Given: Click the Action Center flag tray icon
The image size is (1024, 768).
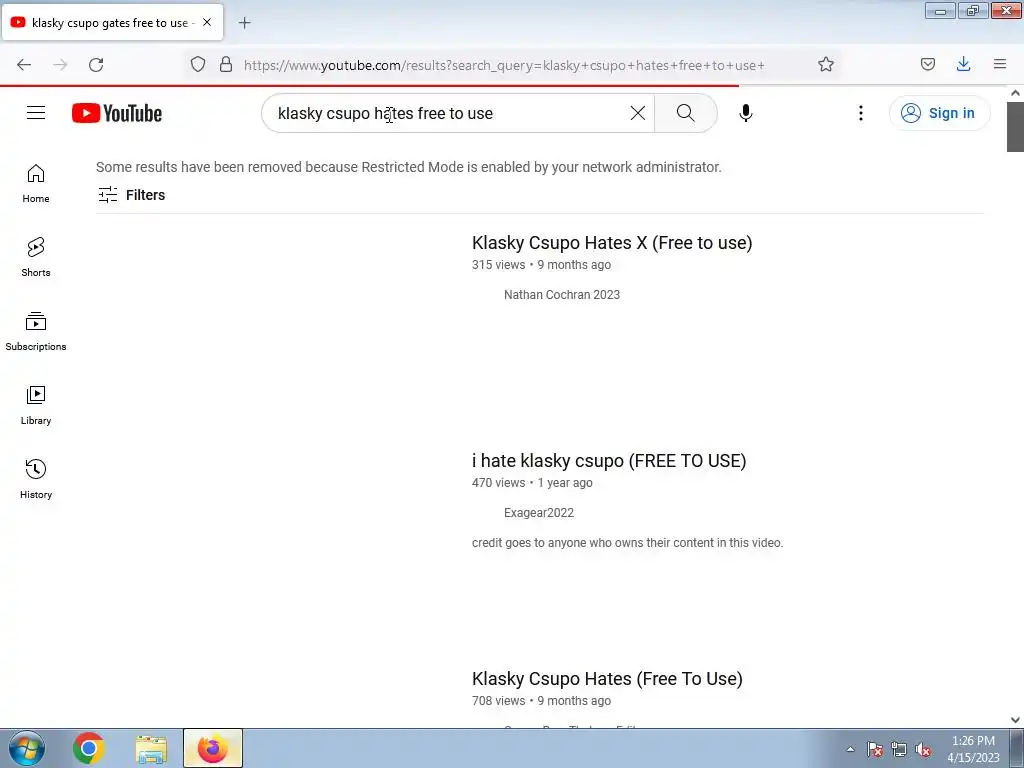Looking at the screenshot, I should pos(875,750).
